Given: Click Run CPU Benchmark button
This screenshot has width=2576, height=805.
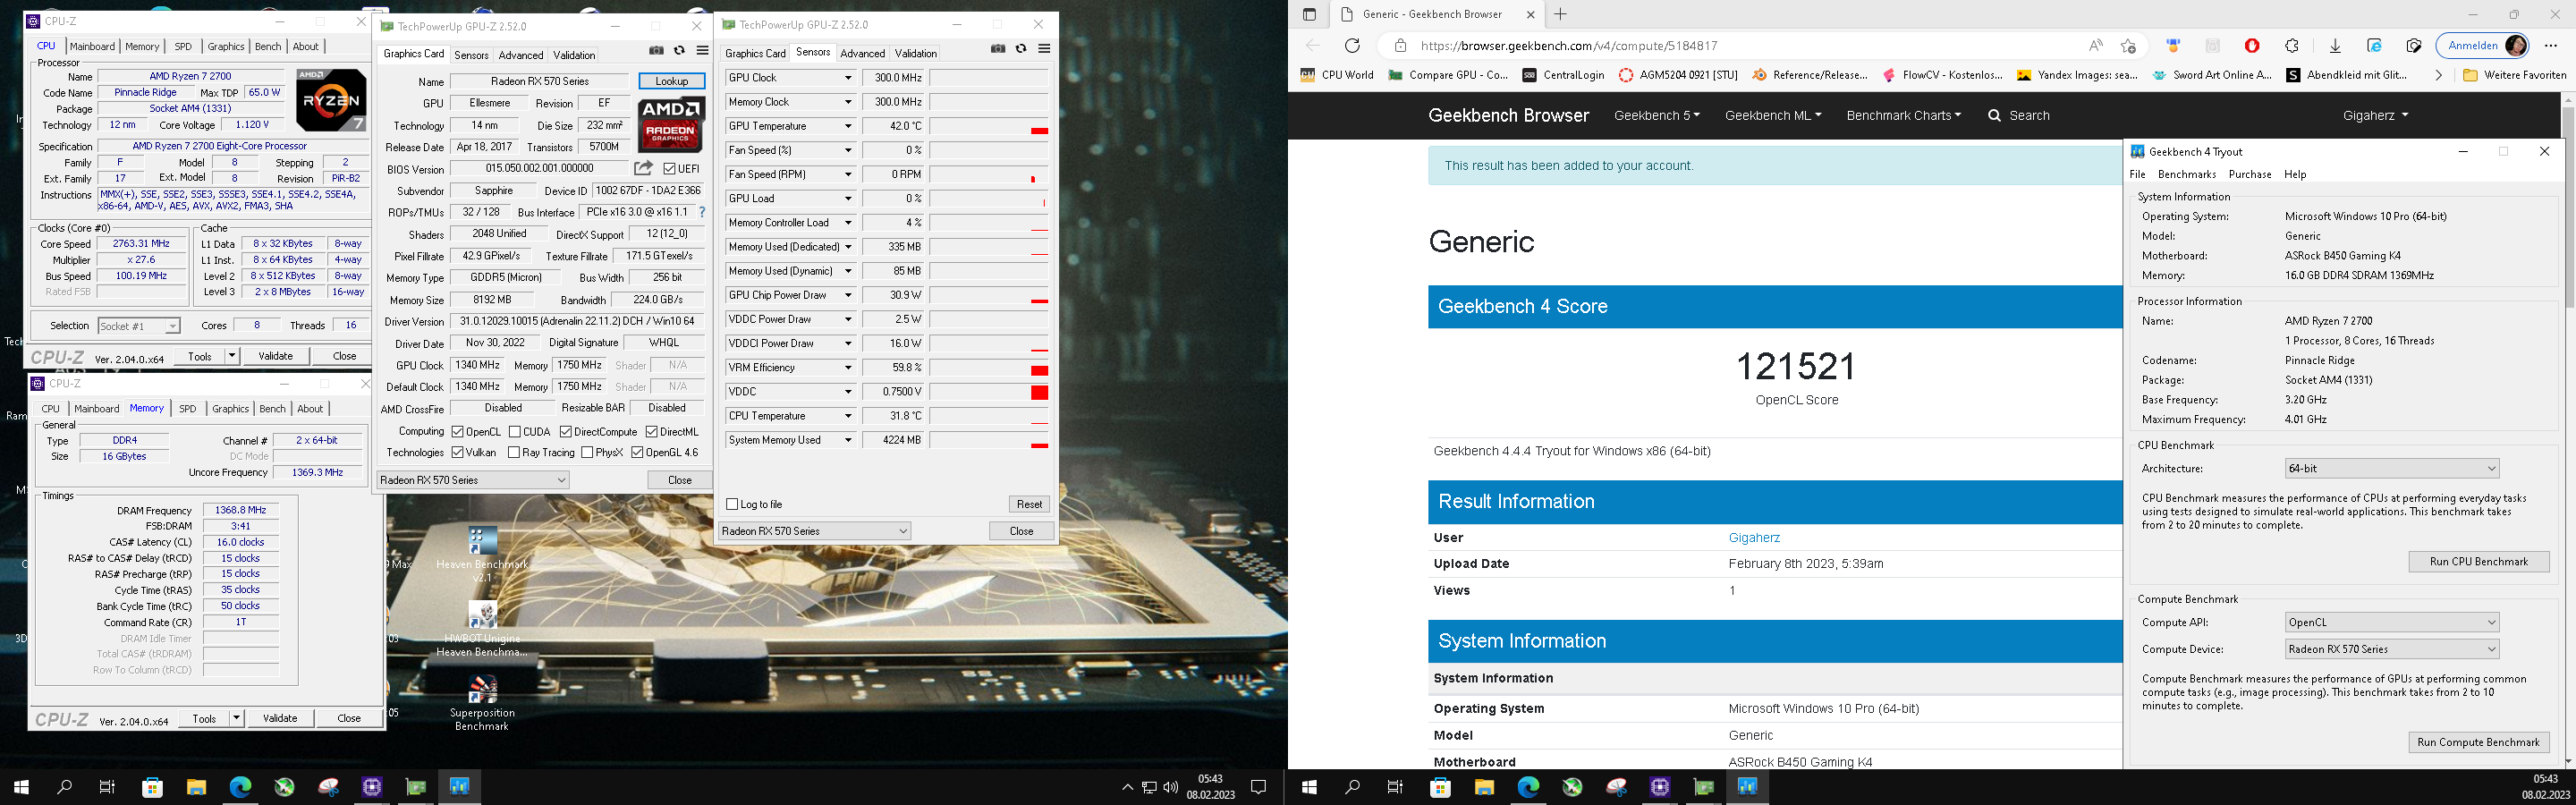Looking at the screenshot, I should click(x=2478, y=562).
